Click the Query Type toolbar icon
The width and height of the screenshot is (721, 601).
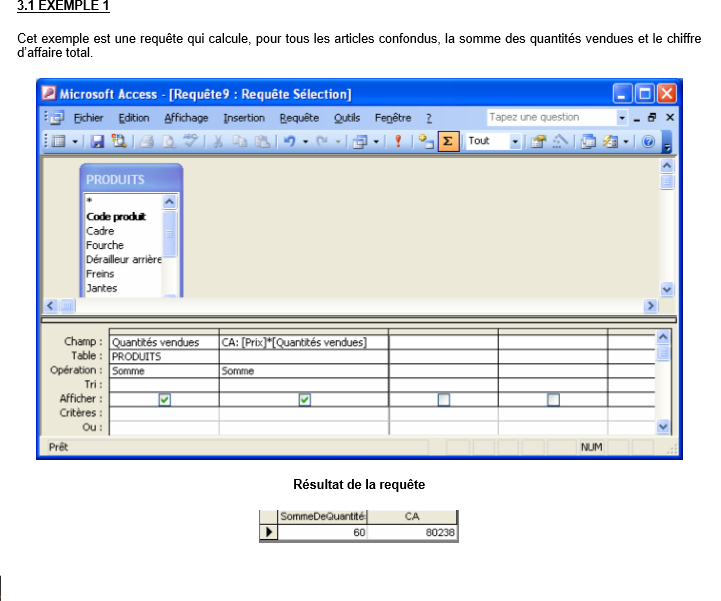(360, 141)
